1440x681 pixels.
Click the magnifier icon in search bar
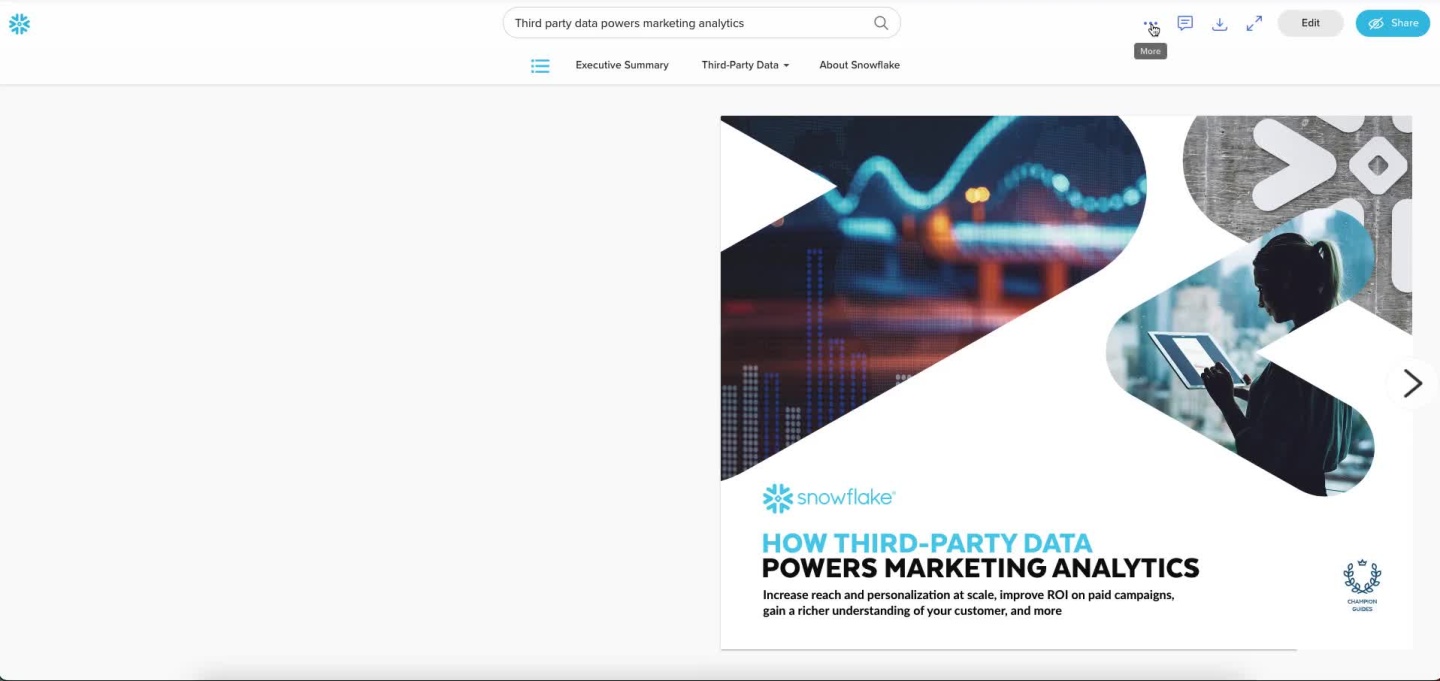coord(881,23)
